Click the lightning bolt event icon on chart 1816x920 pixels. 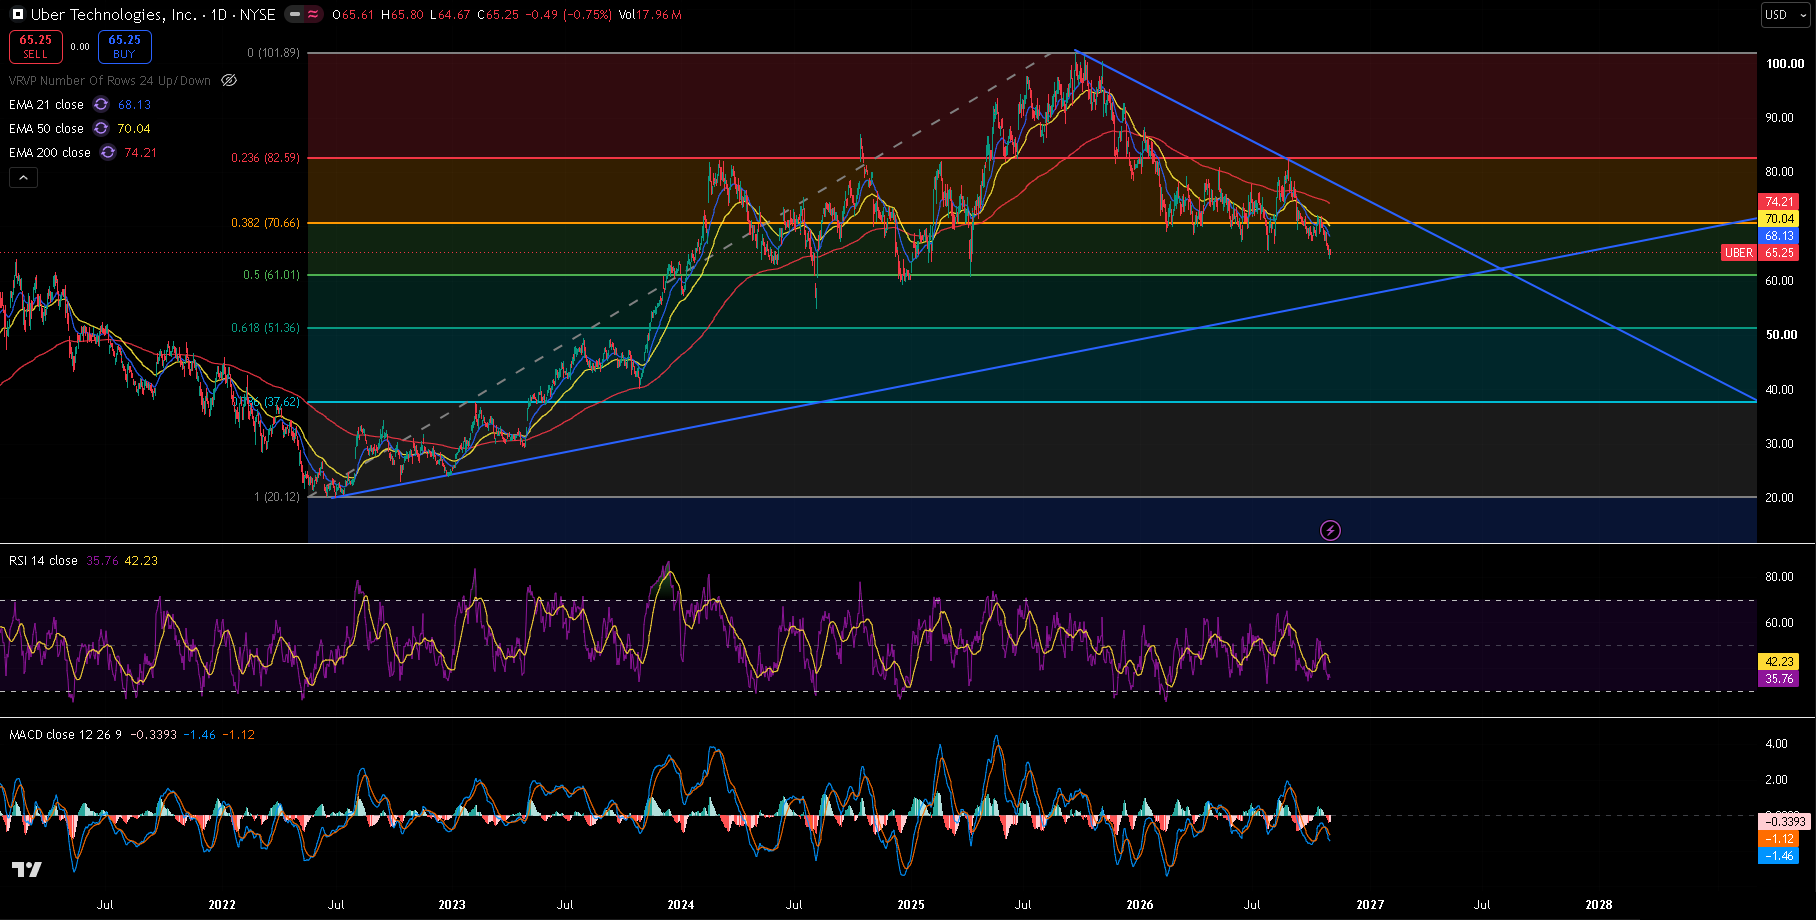[x=1330, y=530]
